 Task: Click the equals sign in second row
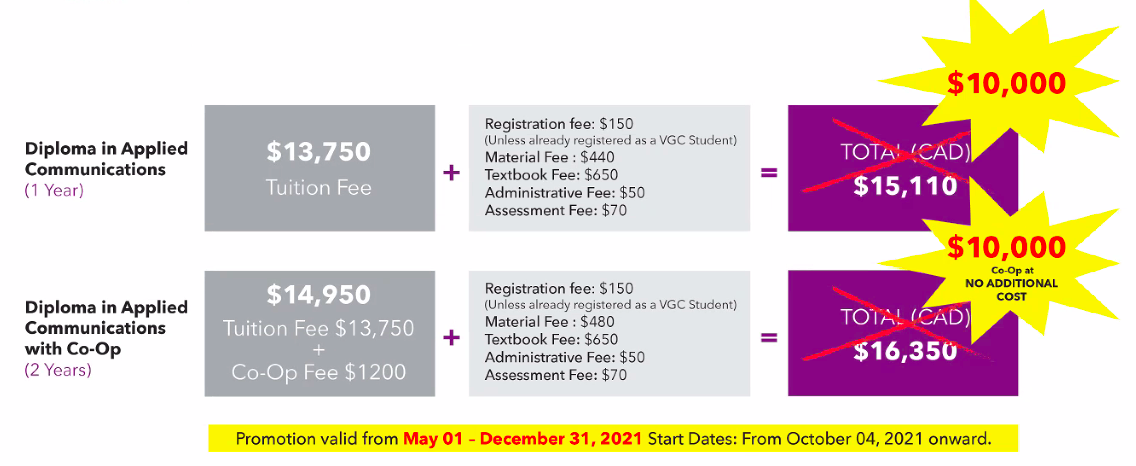coord(769,338)
